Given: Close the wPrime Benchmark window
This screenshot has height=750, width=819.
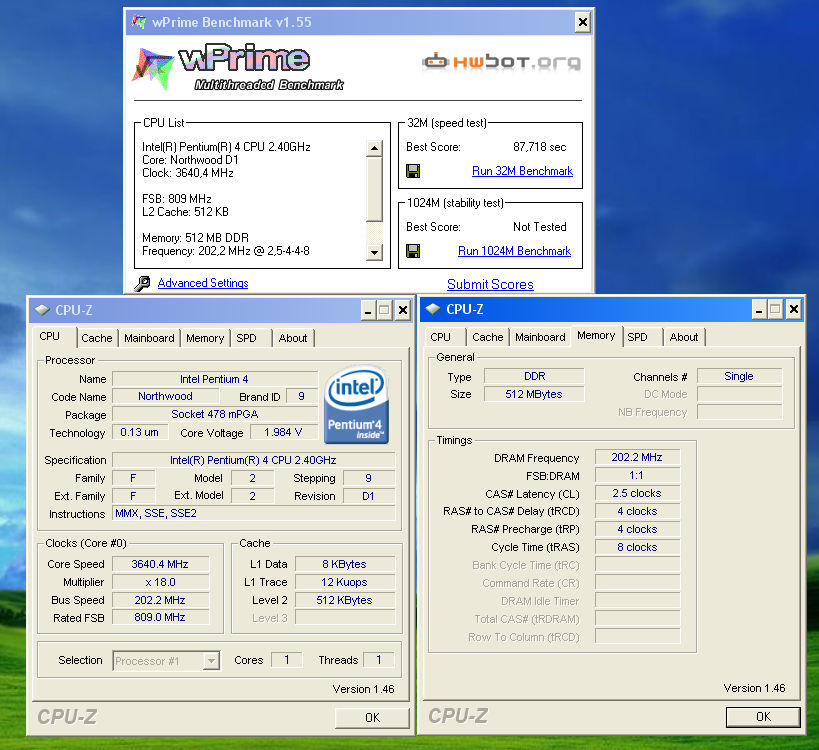Looking at the screenshot, I should (582, 22).
